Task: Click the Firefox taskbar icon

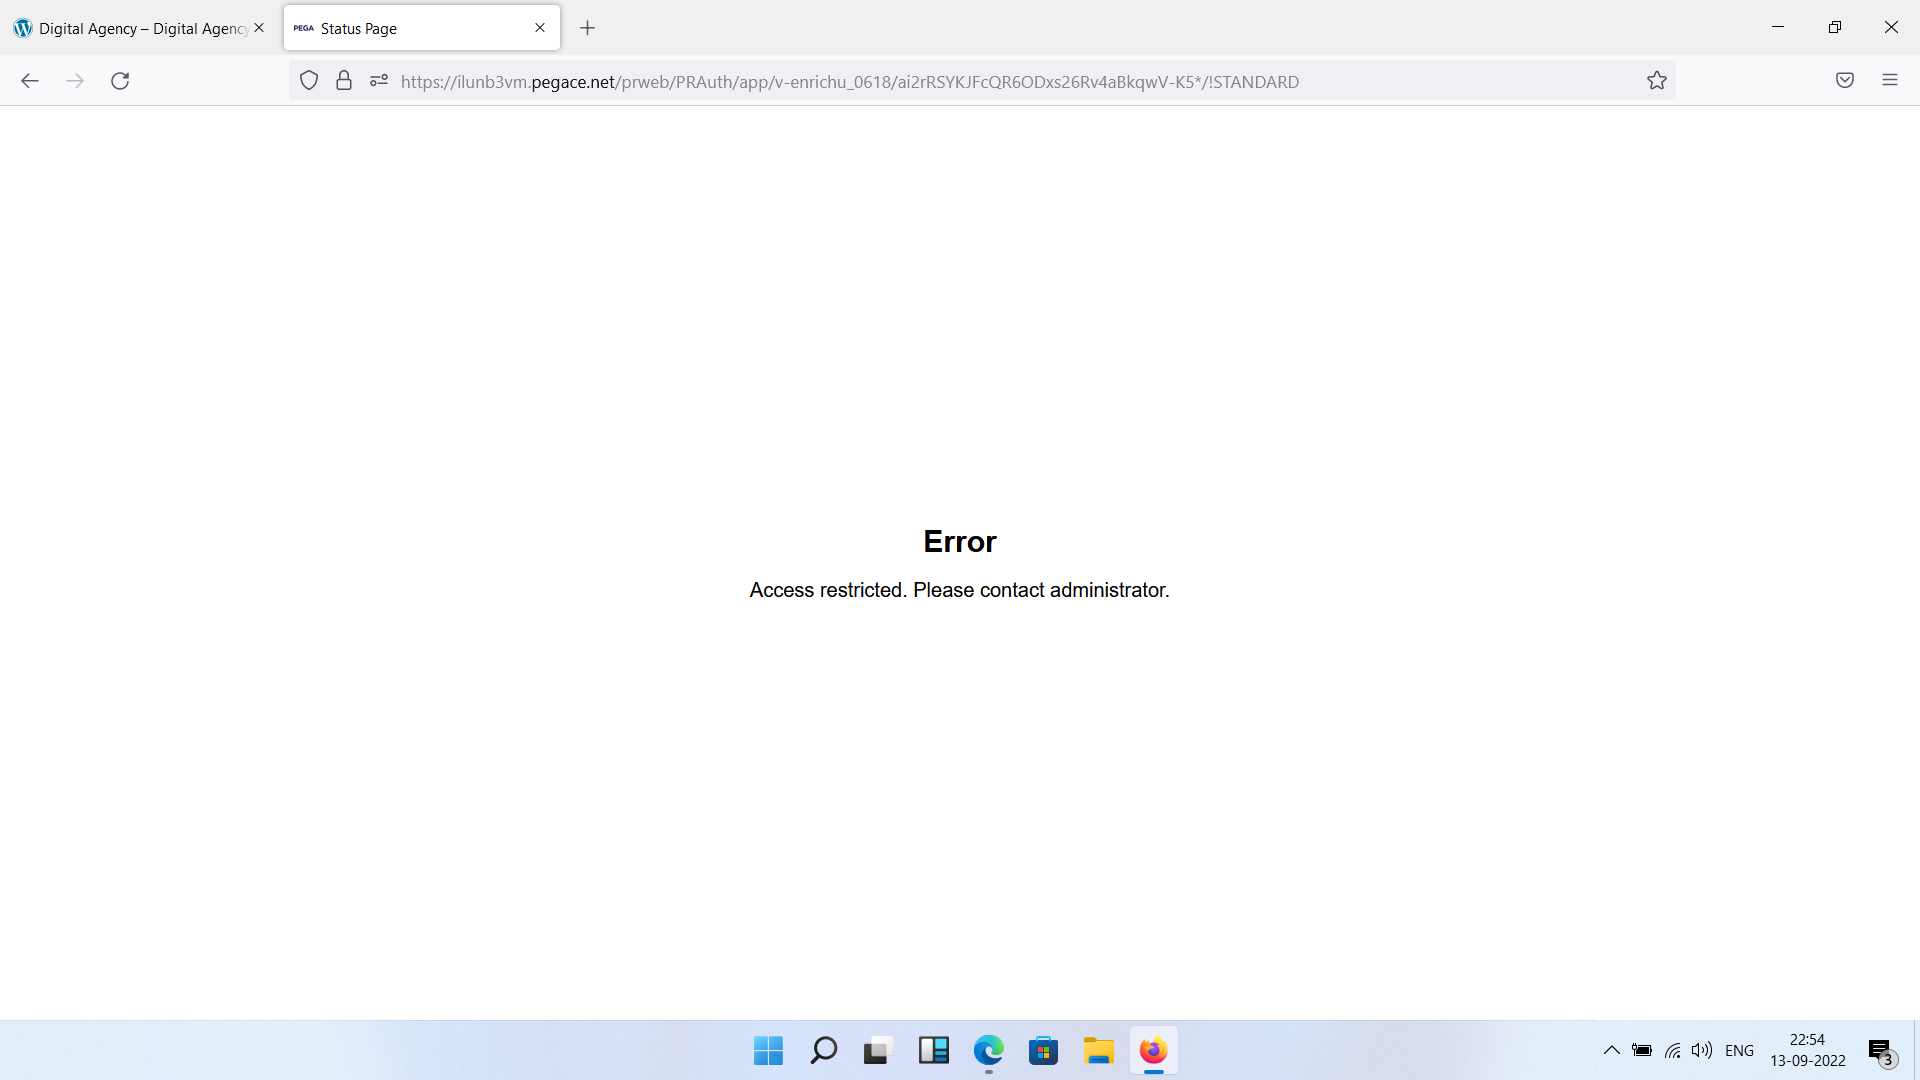Action: pyautogui.click(x=1153, y=1051)
